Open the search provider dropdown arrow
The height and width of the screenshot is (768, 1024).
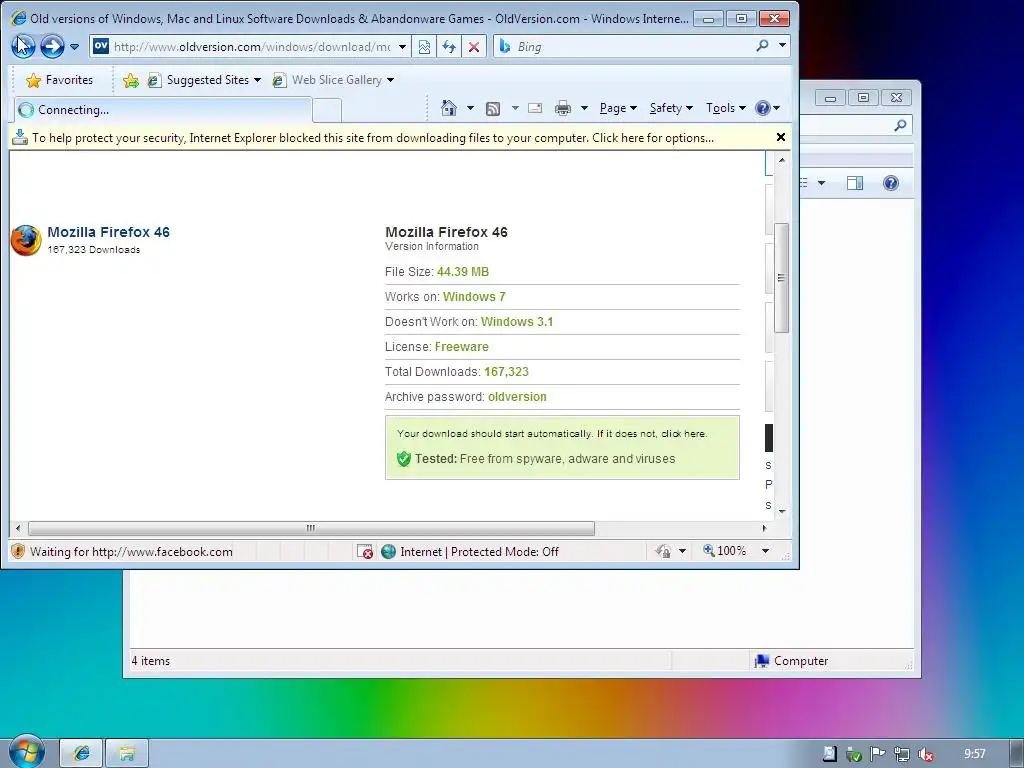point(782,46)
